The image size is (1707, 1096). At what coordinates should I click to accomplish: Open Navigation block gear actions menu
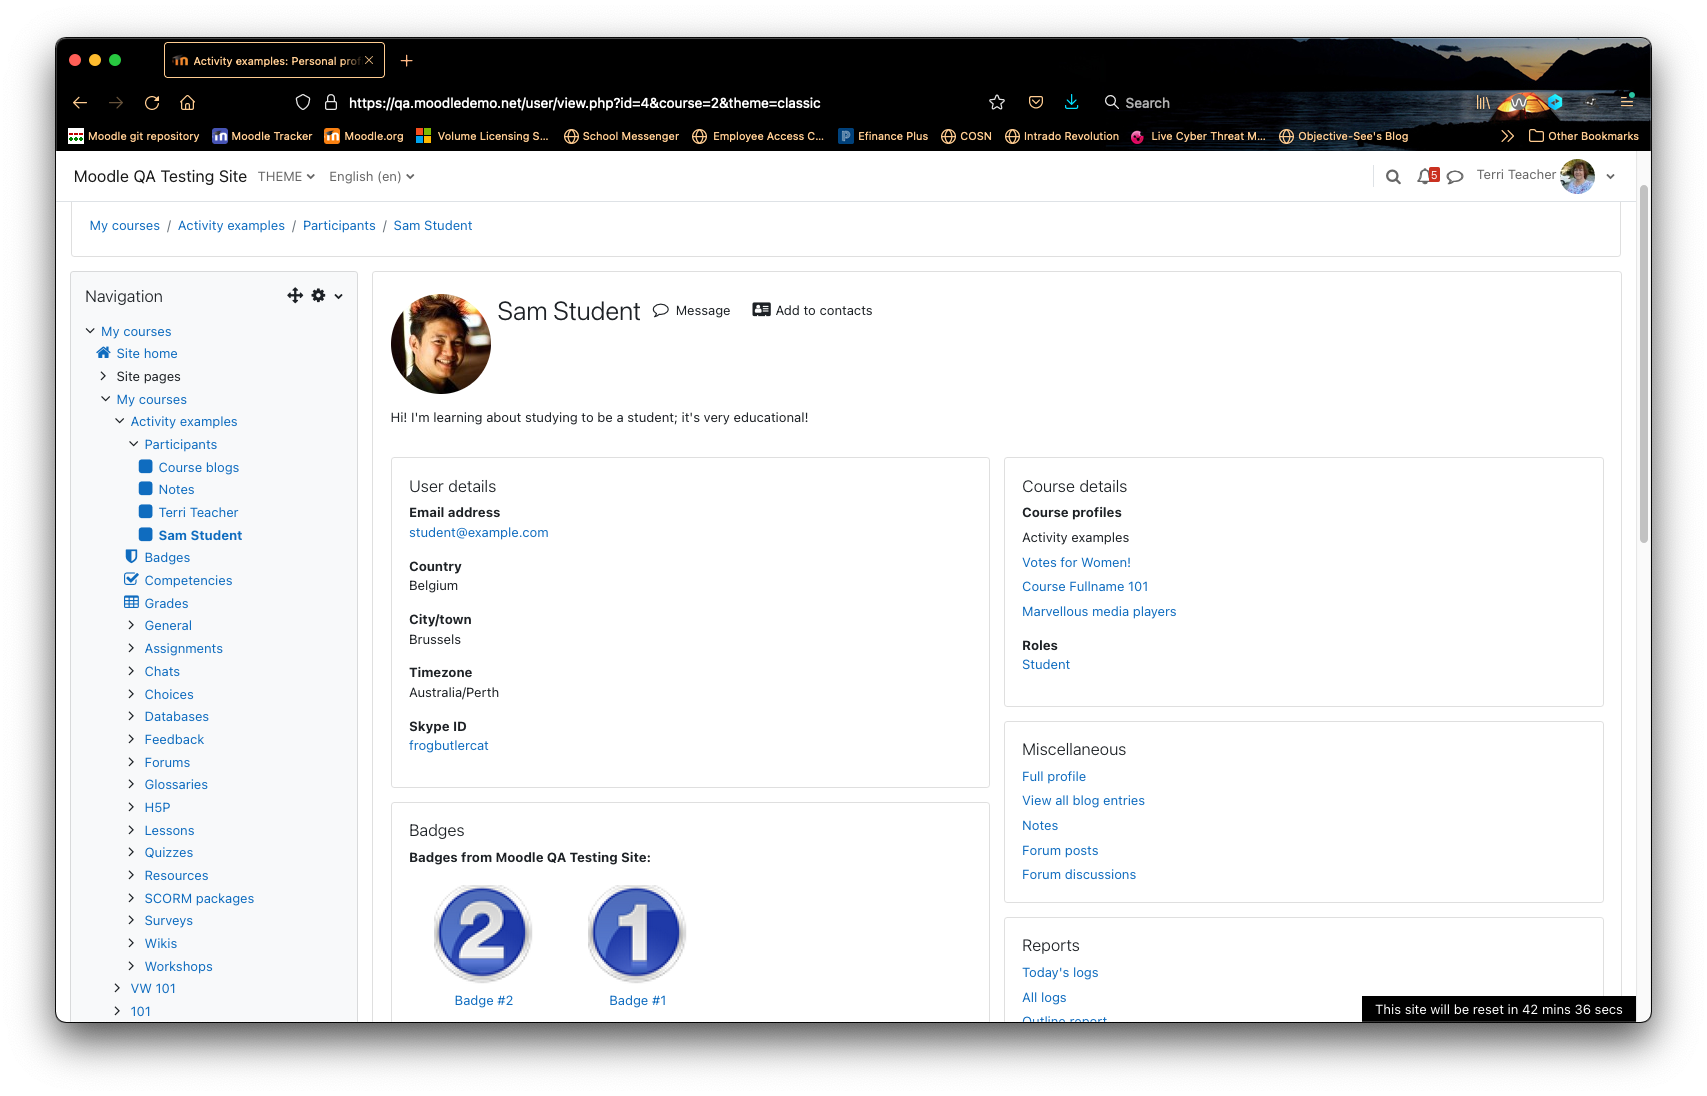click(319, 296)
